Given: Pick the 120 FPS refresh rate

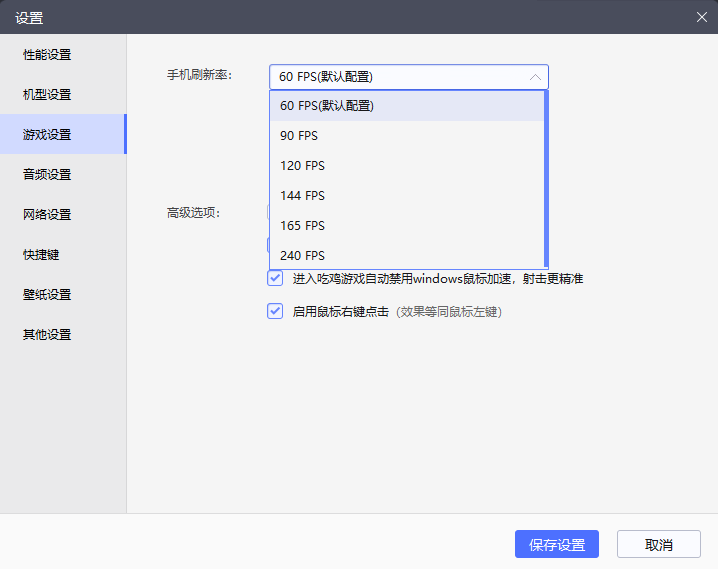Looking at the screenshot, I should click(x=407, y=165).
